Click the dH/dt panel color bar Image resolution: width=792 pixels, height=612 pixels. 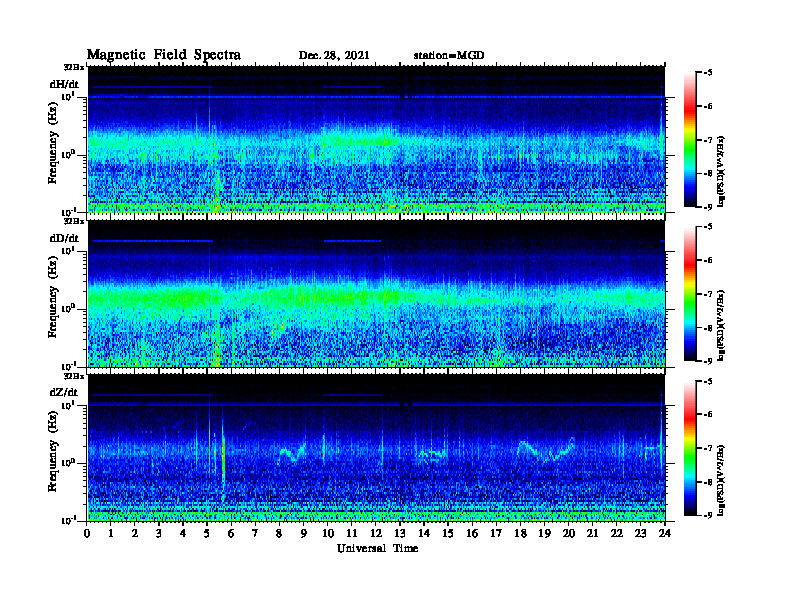point(690,140)
